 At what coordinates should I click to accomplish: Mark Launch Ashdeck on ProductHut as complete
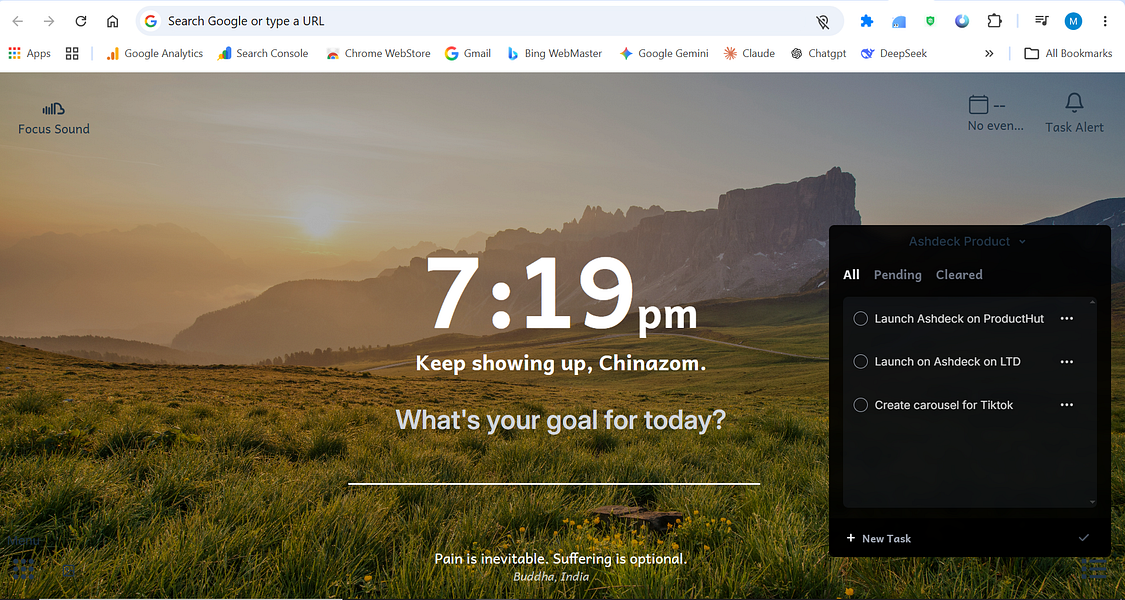click(x=860, y=319)
